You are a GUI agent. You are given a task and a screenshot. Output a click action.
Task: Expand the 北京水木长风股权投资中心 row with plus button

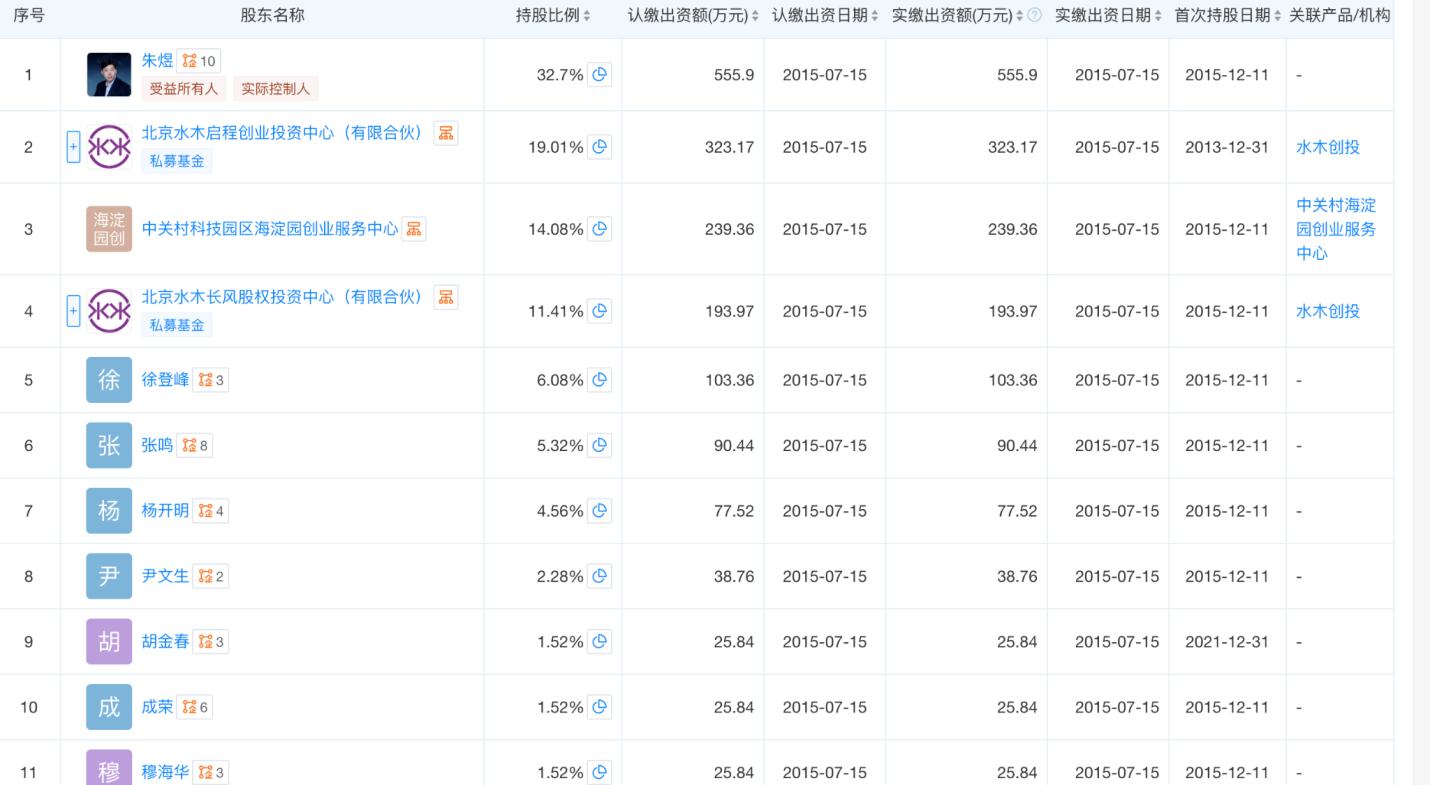(x=73, y=311)
